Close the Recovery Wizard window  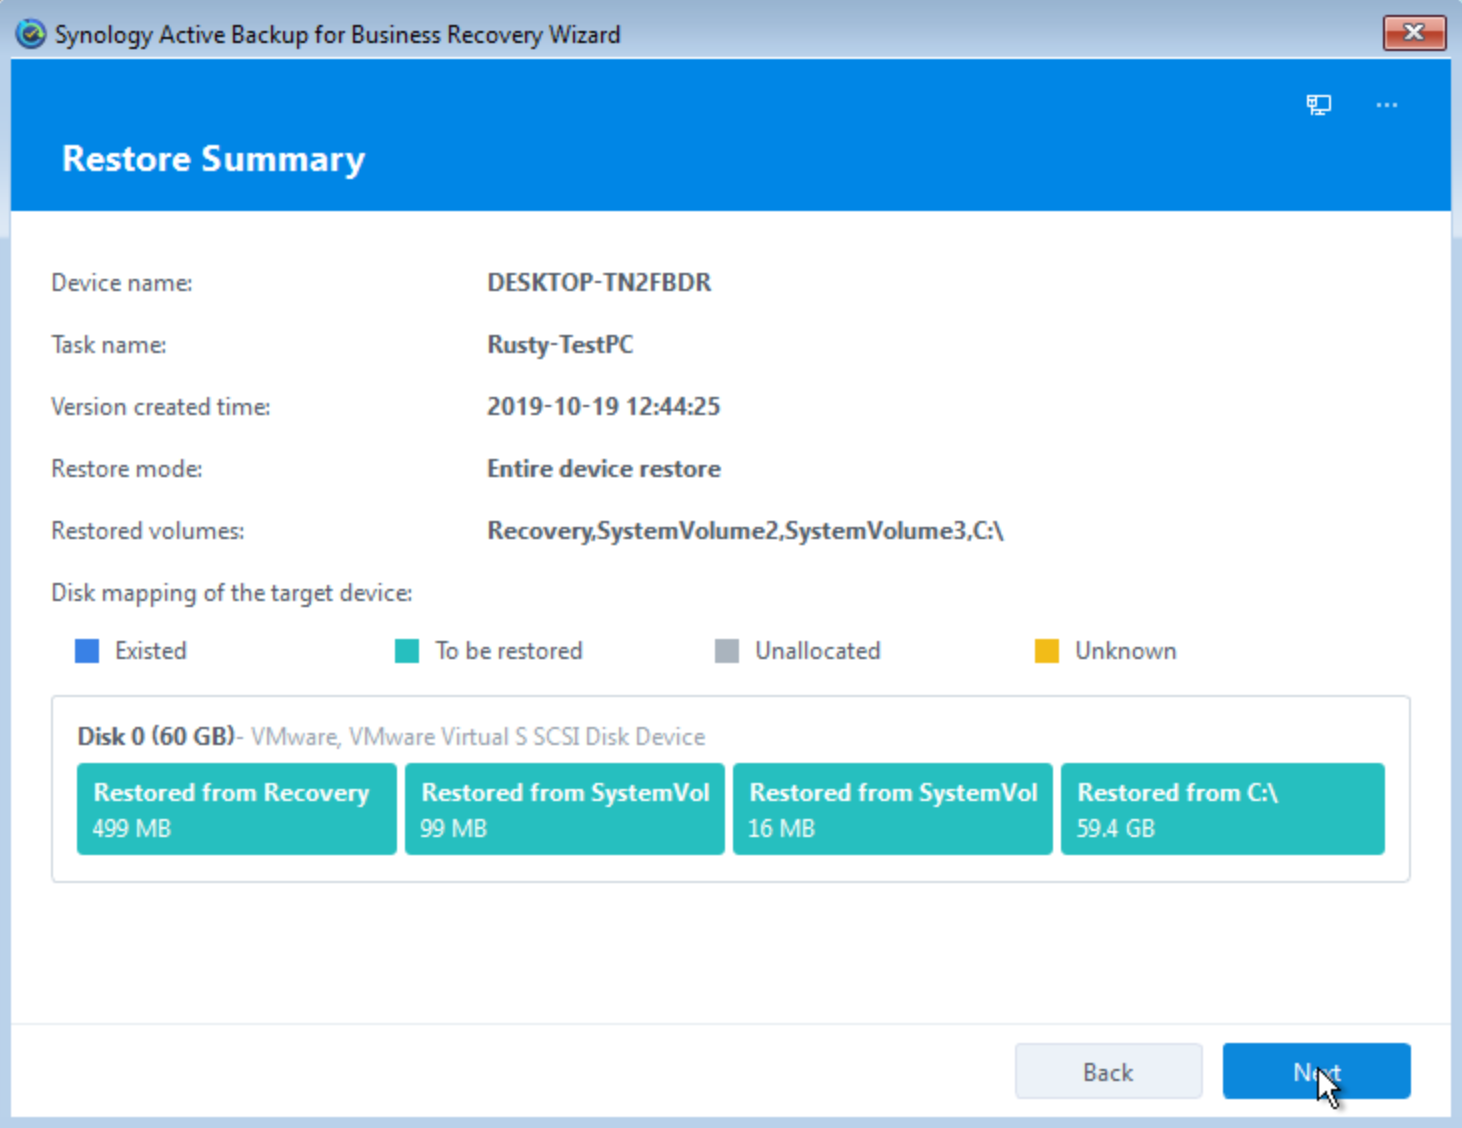pyautogui.click(x=1414, y=33)
